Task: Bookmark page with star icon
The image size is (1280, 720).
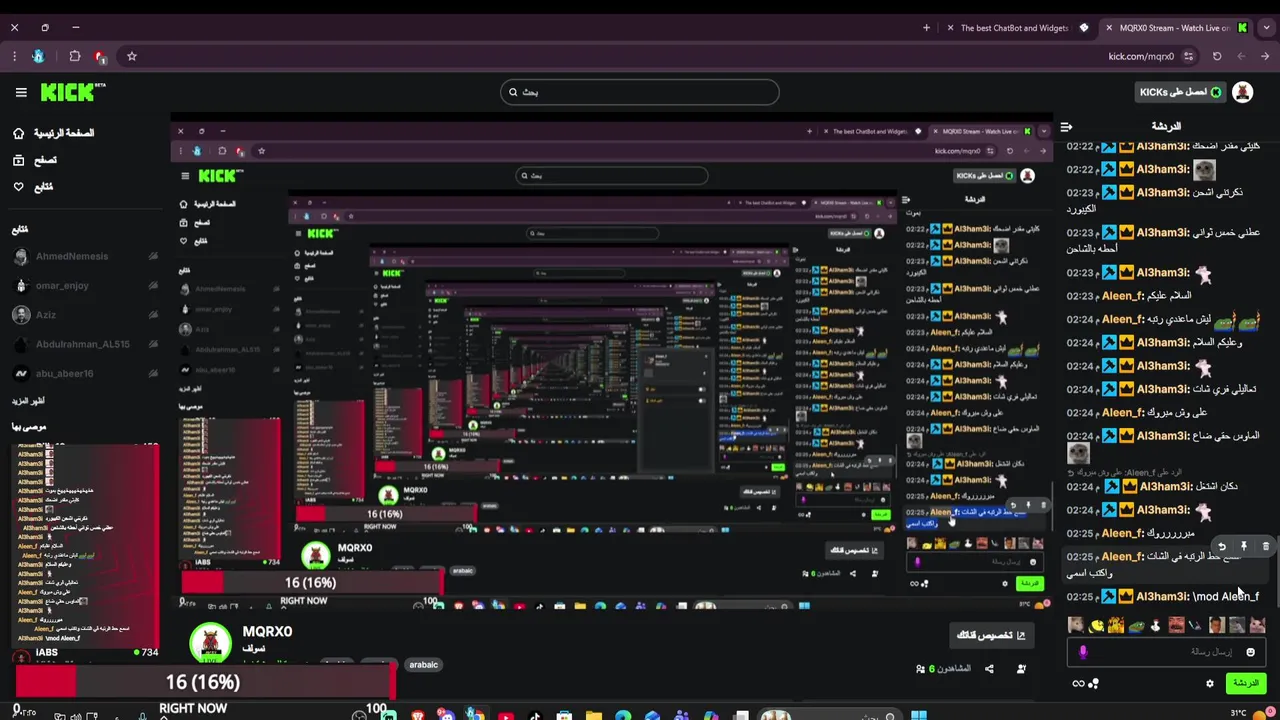Action: pos(131,57)
